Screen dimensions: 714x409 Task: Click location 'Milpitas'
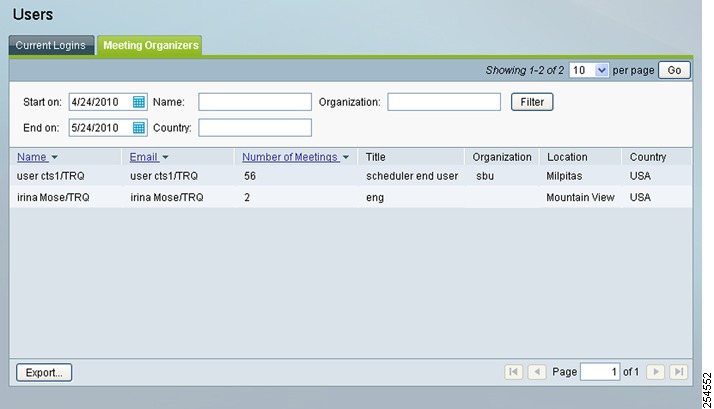[564, 176]
